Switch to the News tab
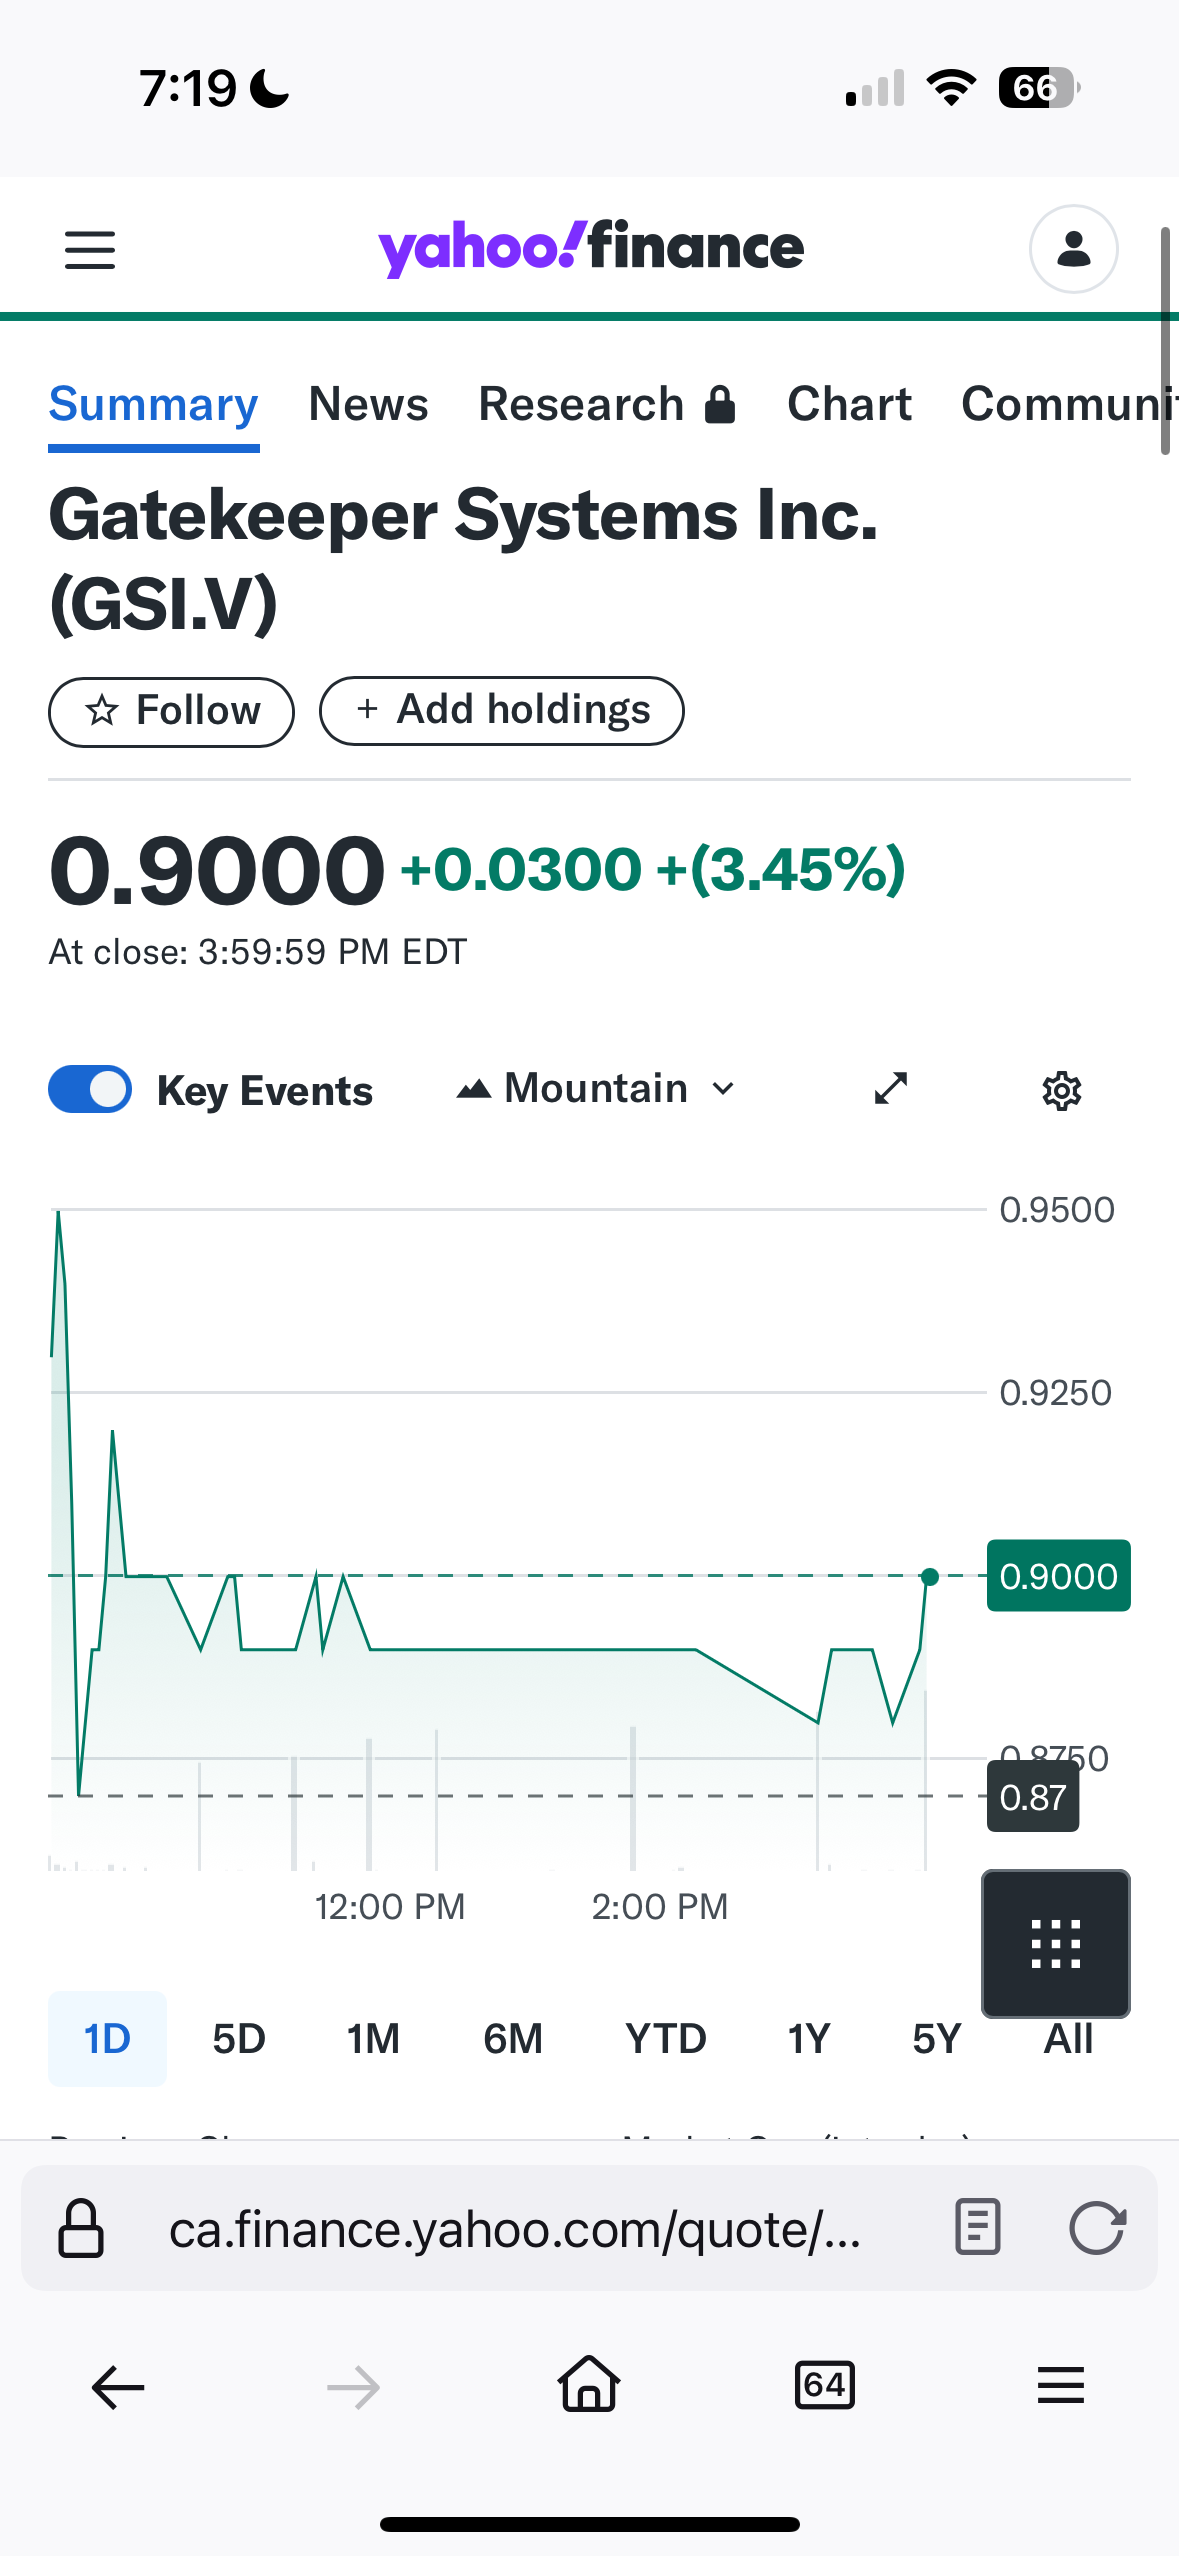 coord(368,405)
